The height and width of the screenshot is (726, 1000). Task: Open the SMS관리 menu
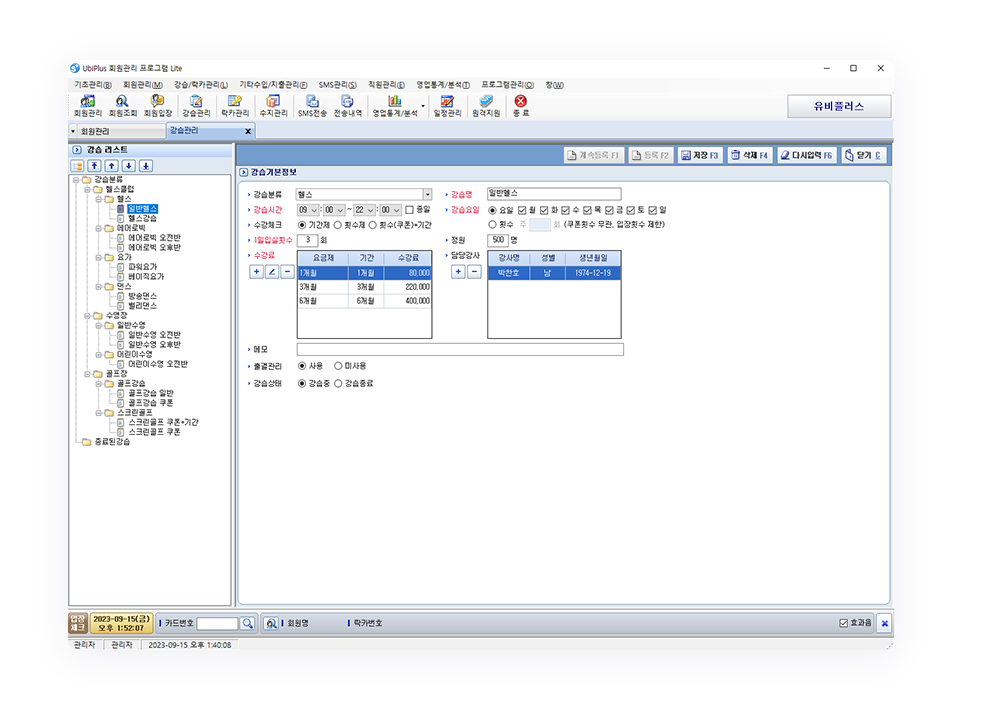[338, 85]
